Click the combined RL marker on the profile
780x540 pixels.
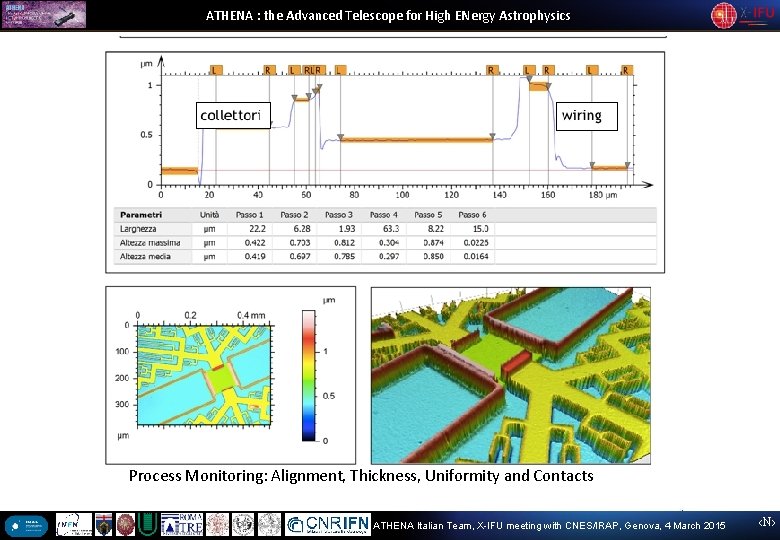point(308,70)
